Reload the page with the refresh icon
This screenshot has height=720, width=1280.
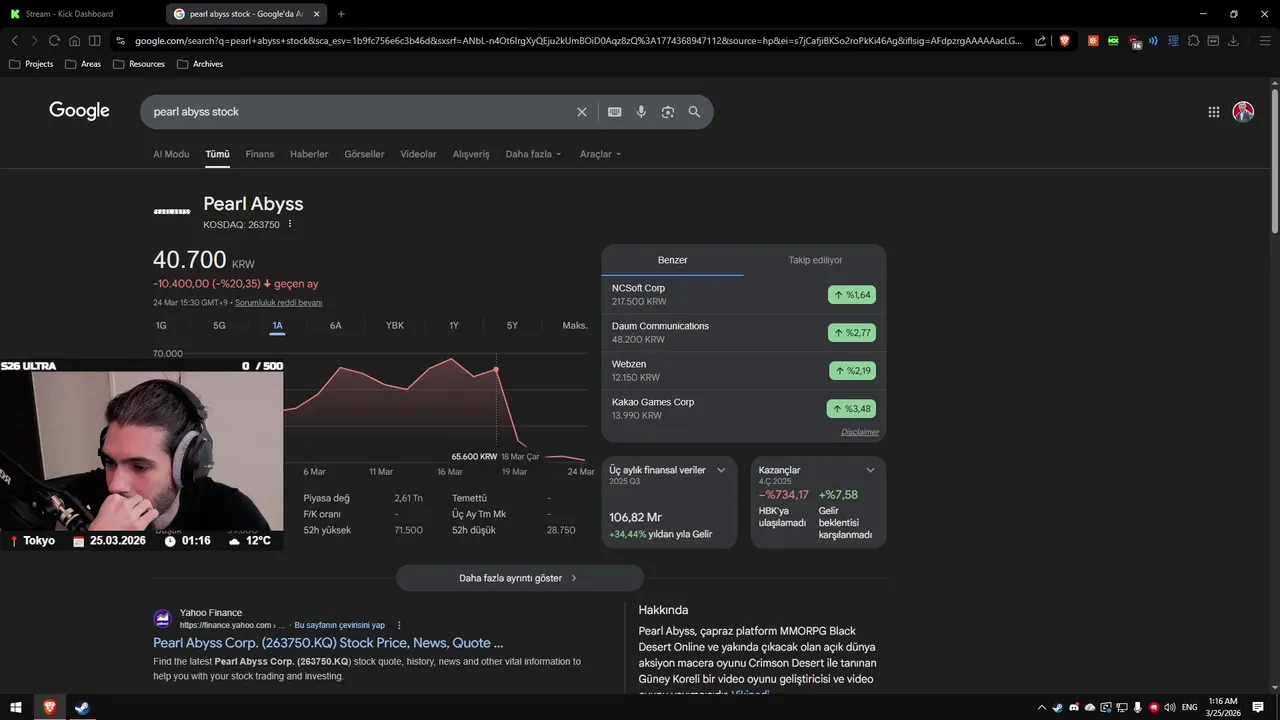tap(54, 41)
